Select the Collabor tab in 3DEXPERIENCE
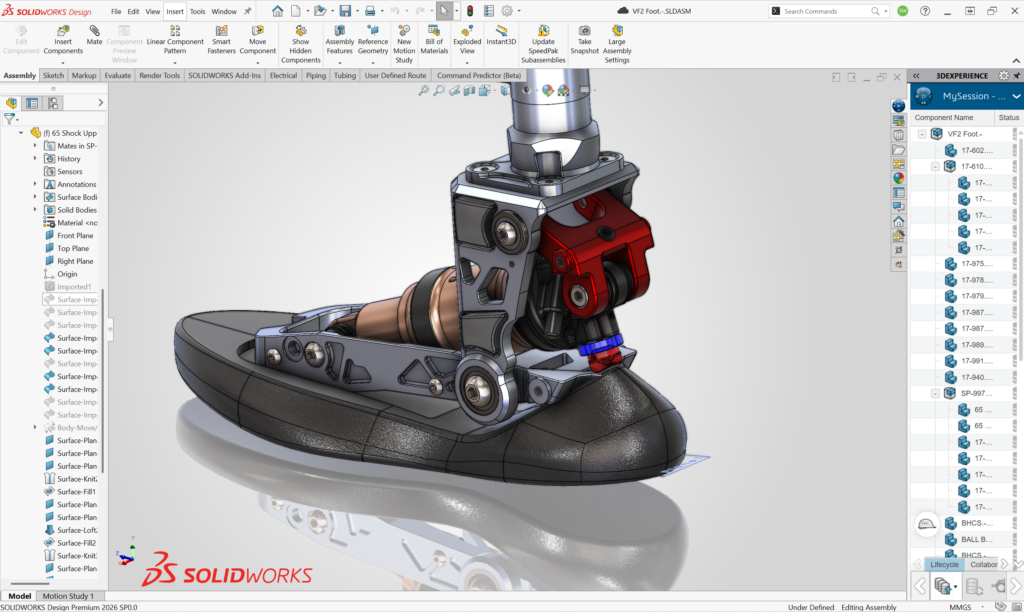This screenshot has width=1024, height=612. [984, 564]
